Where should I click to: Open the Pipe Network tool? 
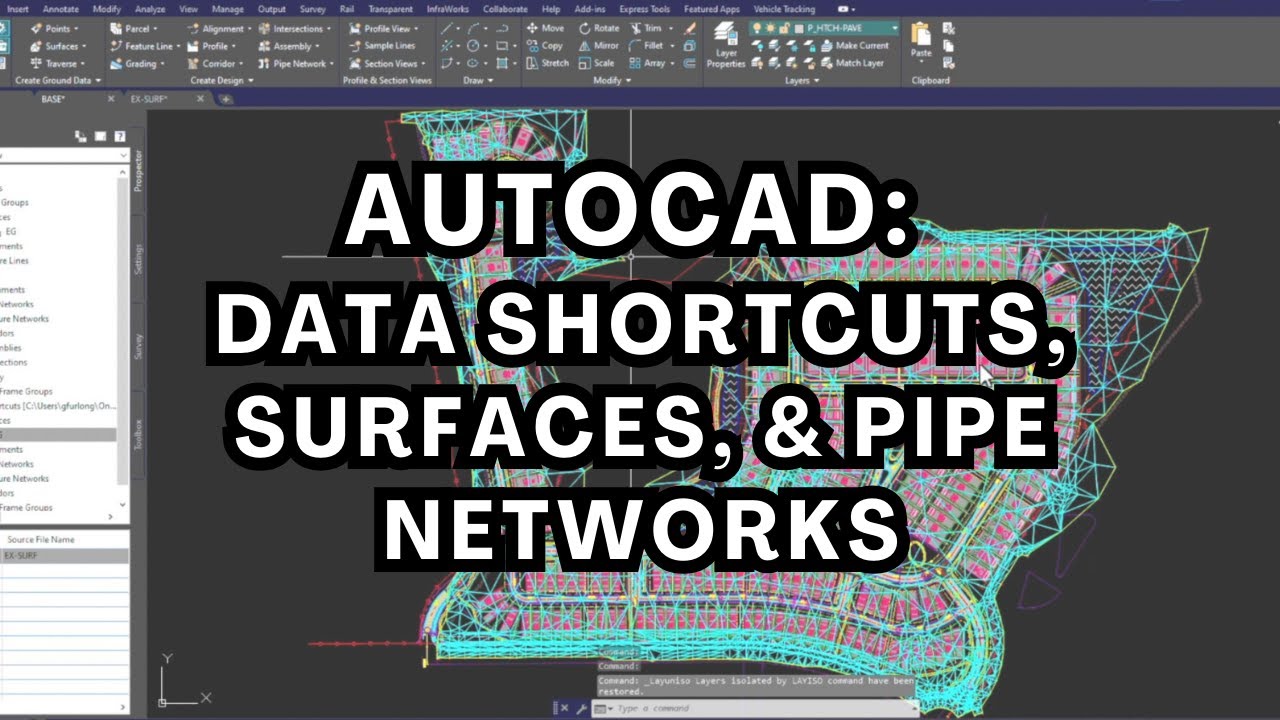click(295, 63)
